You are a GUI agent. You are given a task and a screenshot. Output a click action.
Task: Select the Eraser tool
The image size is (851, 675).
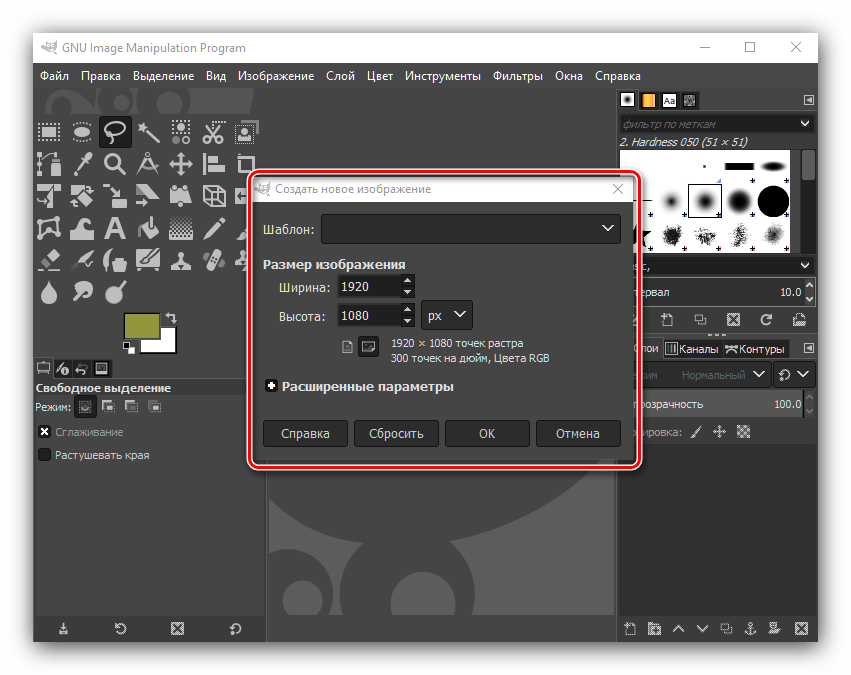click(49, 260)
